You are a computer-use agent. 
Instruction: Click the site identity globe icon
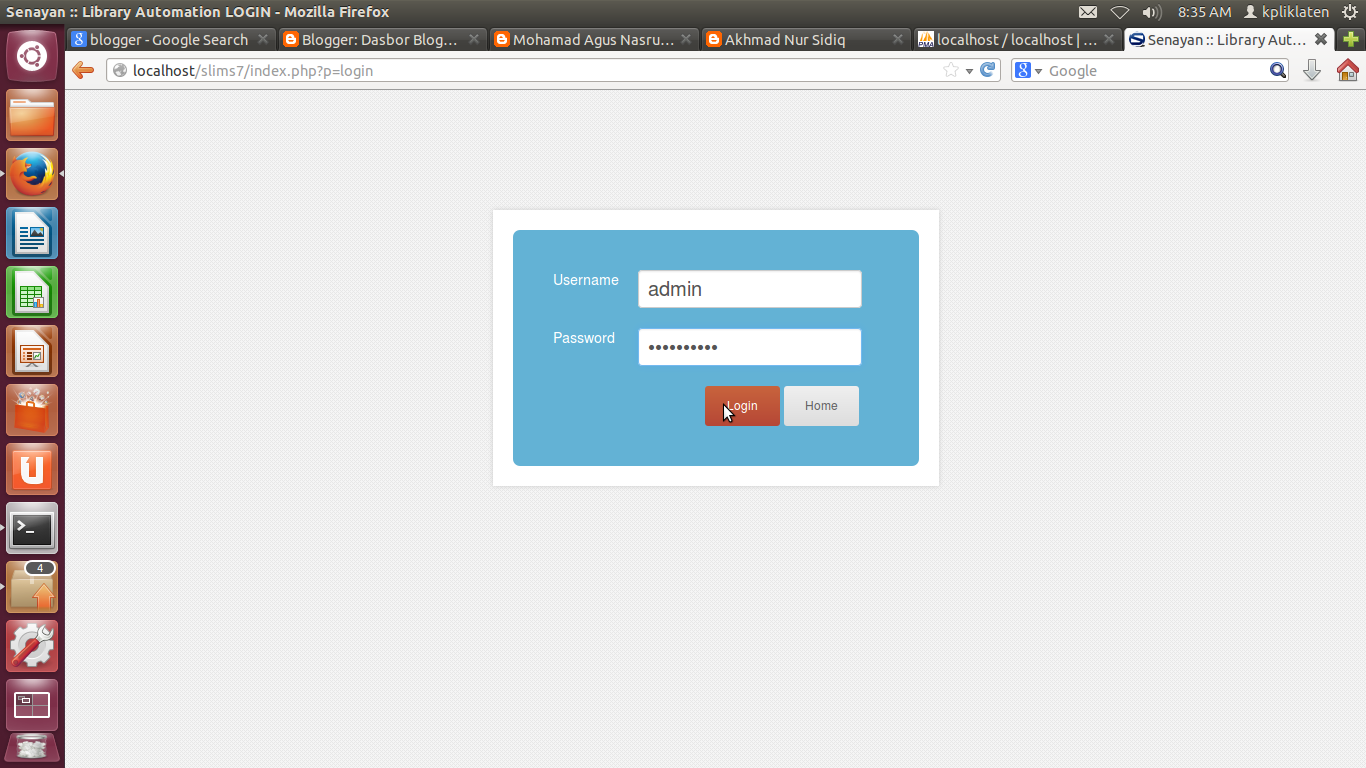point(120,70)
